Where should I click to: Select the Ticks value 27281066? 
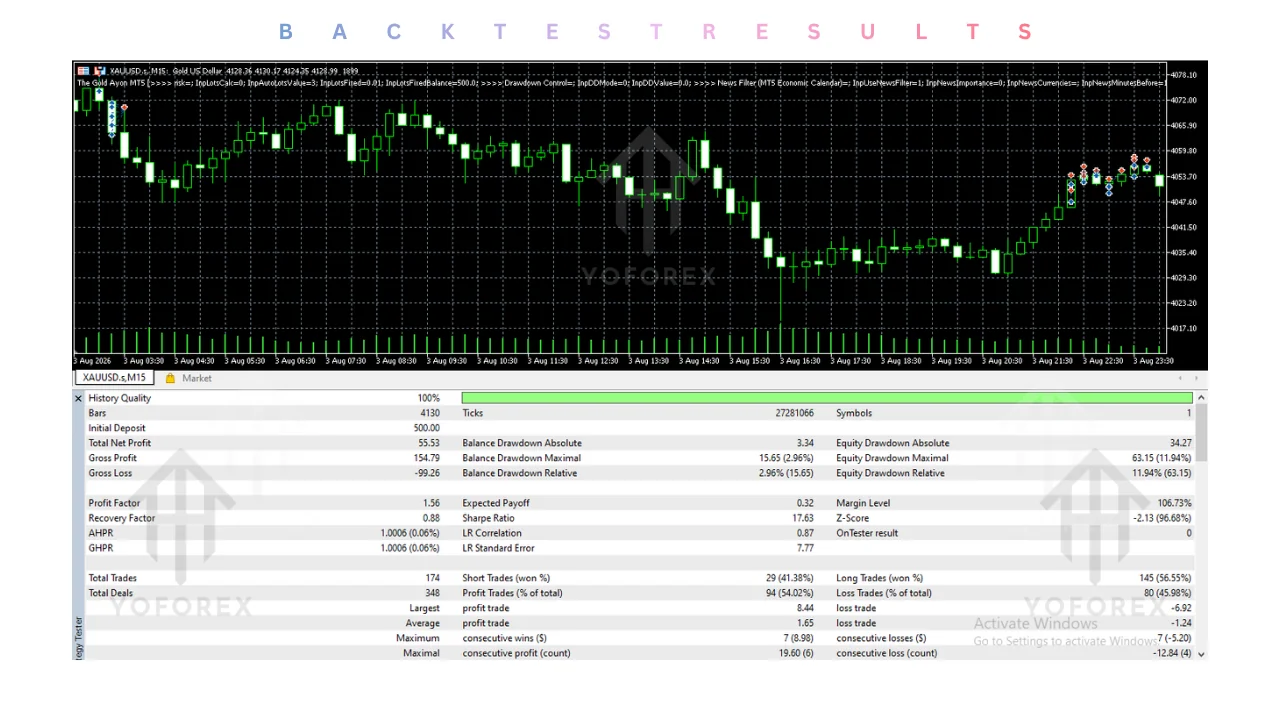795,413
